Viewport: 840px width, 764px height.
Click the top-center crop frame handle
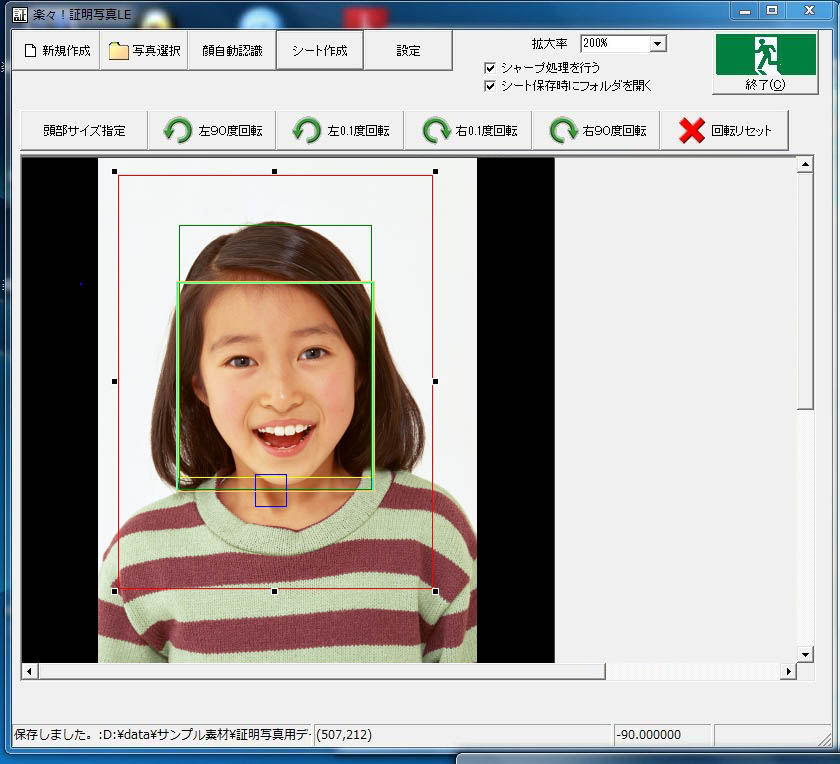275,172
